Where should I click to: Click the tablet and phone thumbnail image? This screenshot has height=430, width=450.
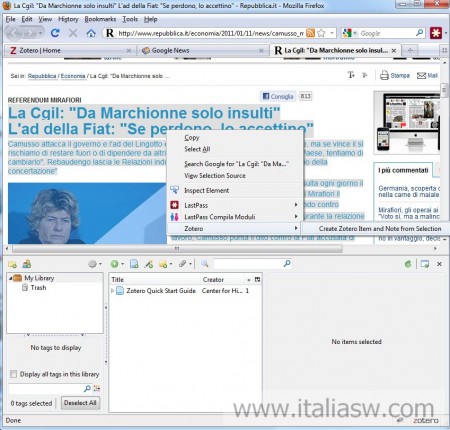pyautogui.click(x=407, y=122)
